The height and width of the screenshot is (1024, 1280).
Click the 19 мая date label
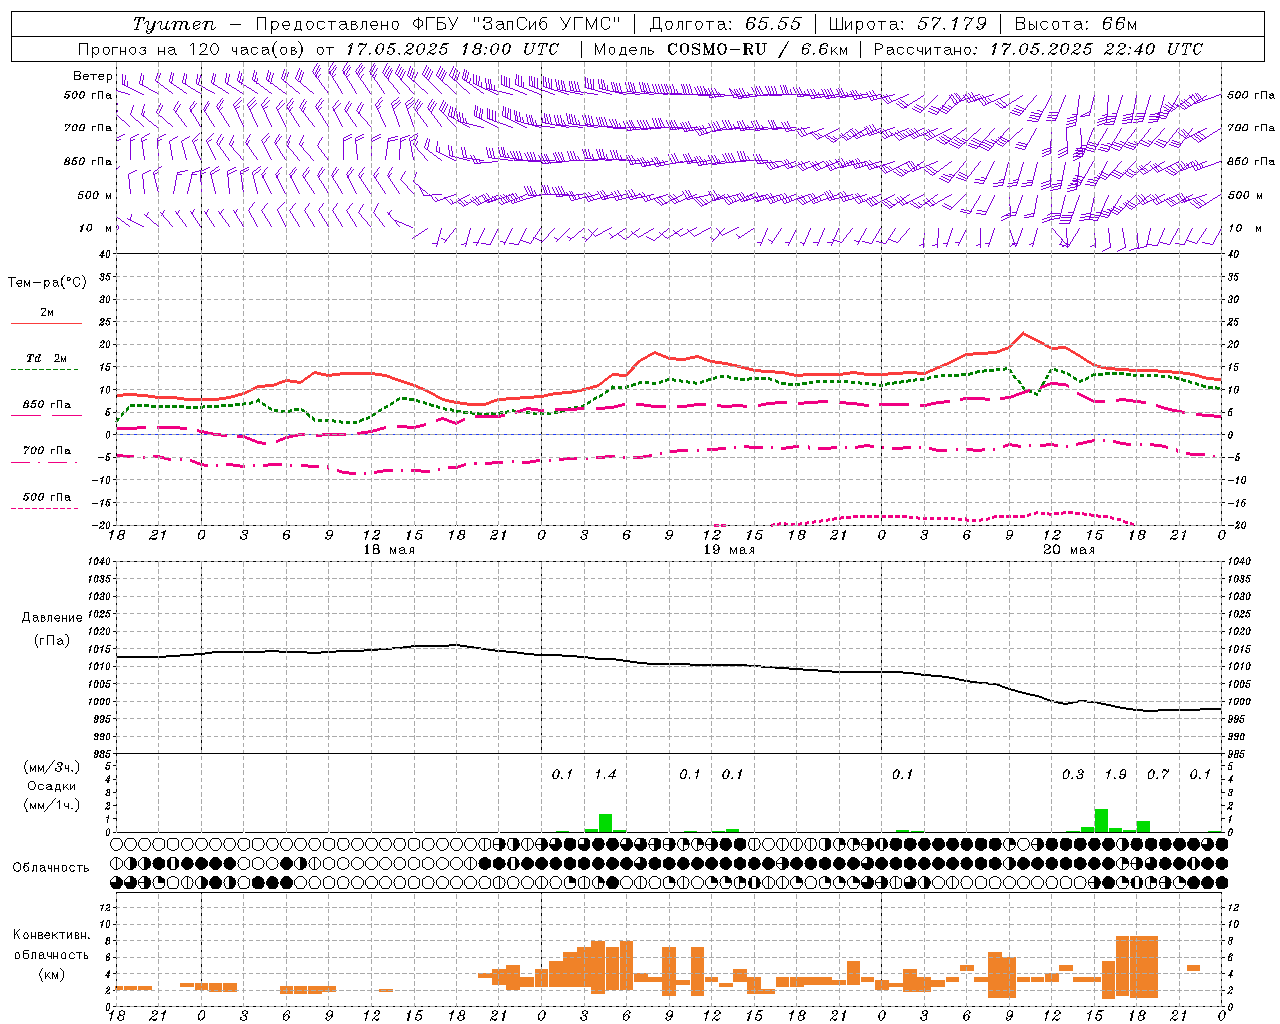[729, 550]
